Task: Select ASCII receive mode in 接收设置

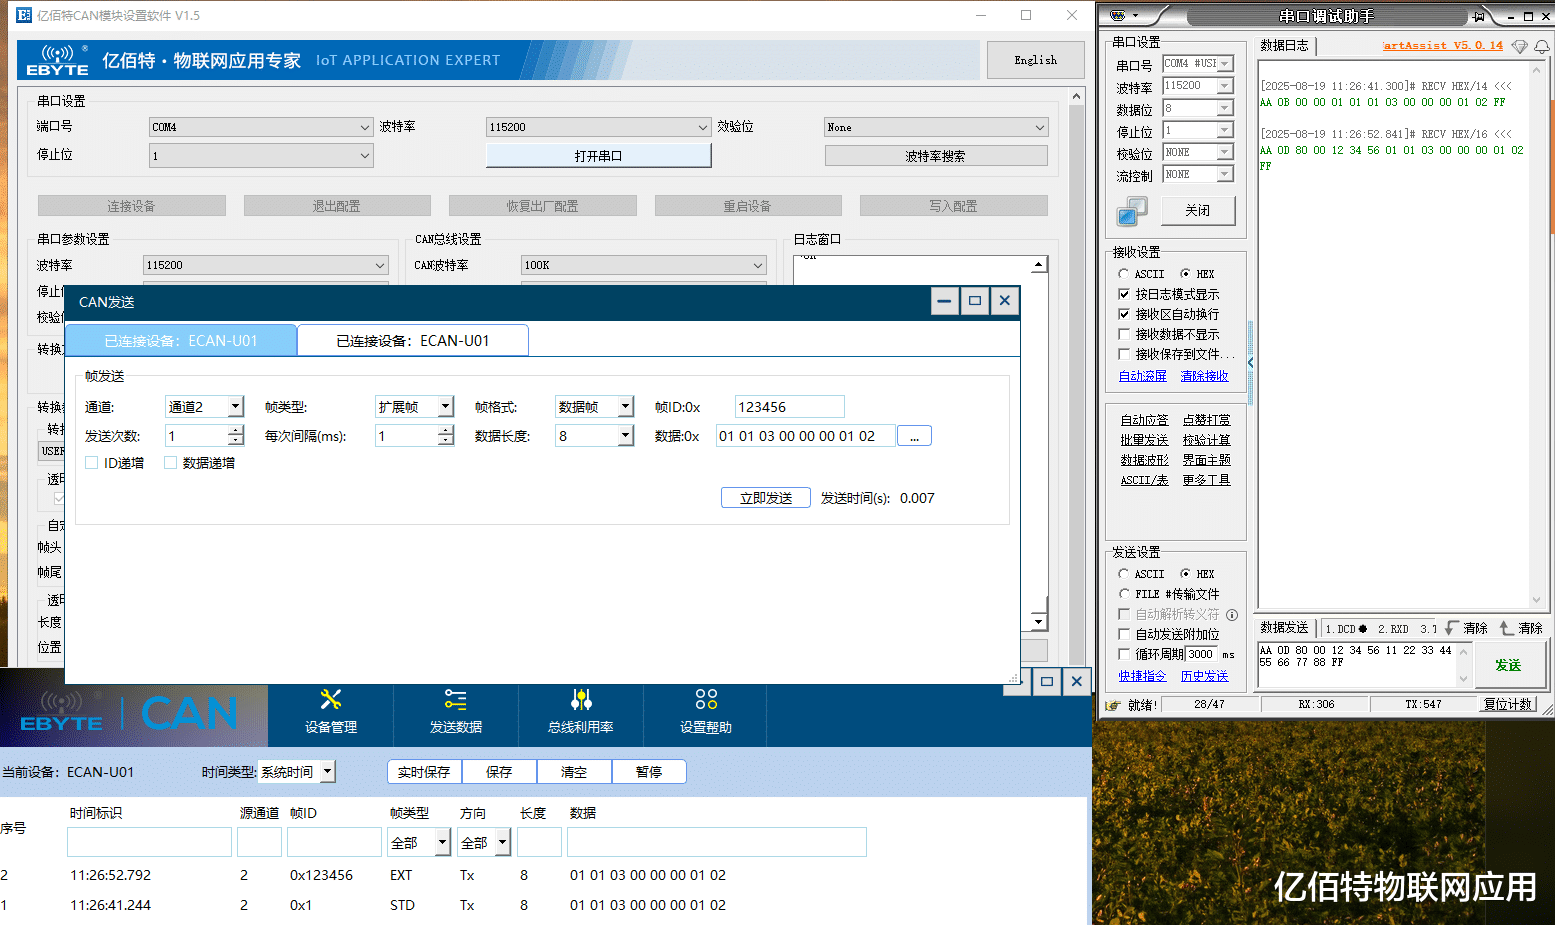Action: (x=1124, y=274)
